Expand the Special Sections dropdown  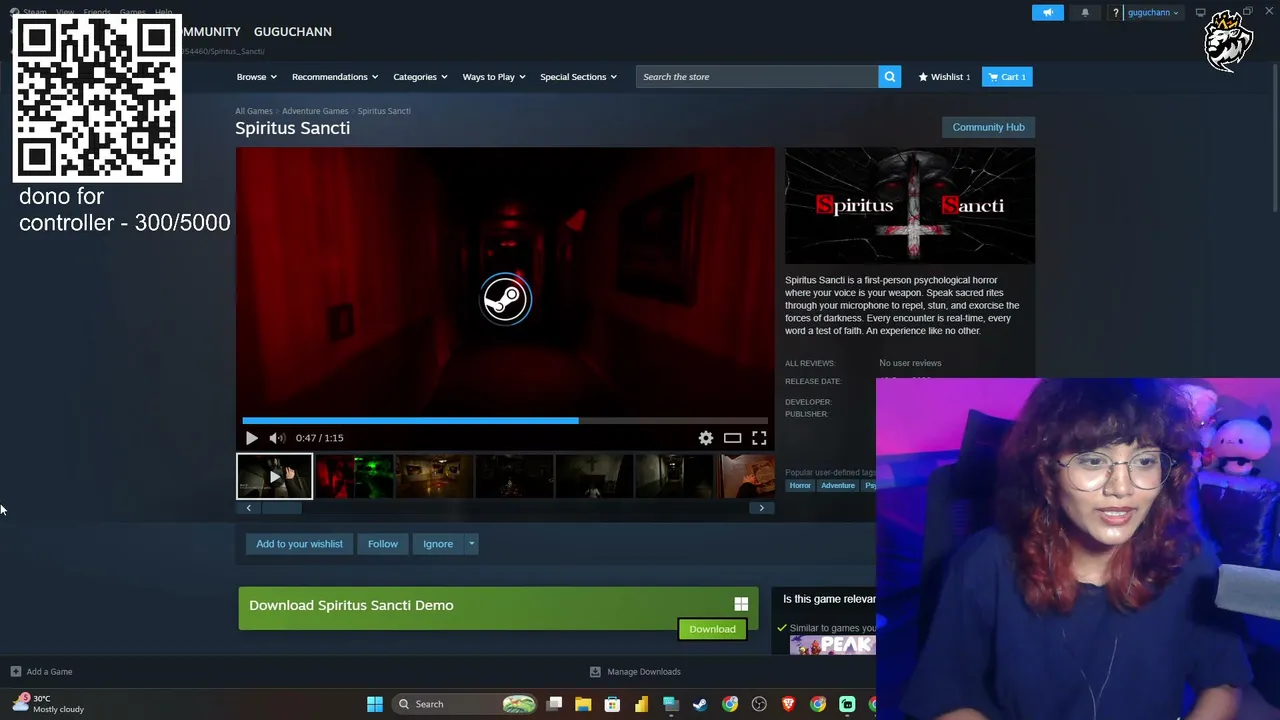coord(578,77)
